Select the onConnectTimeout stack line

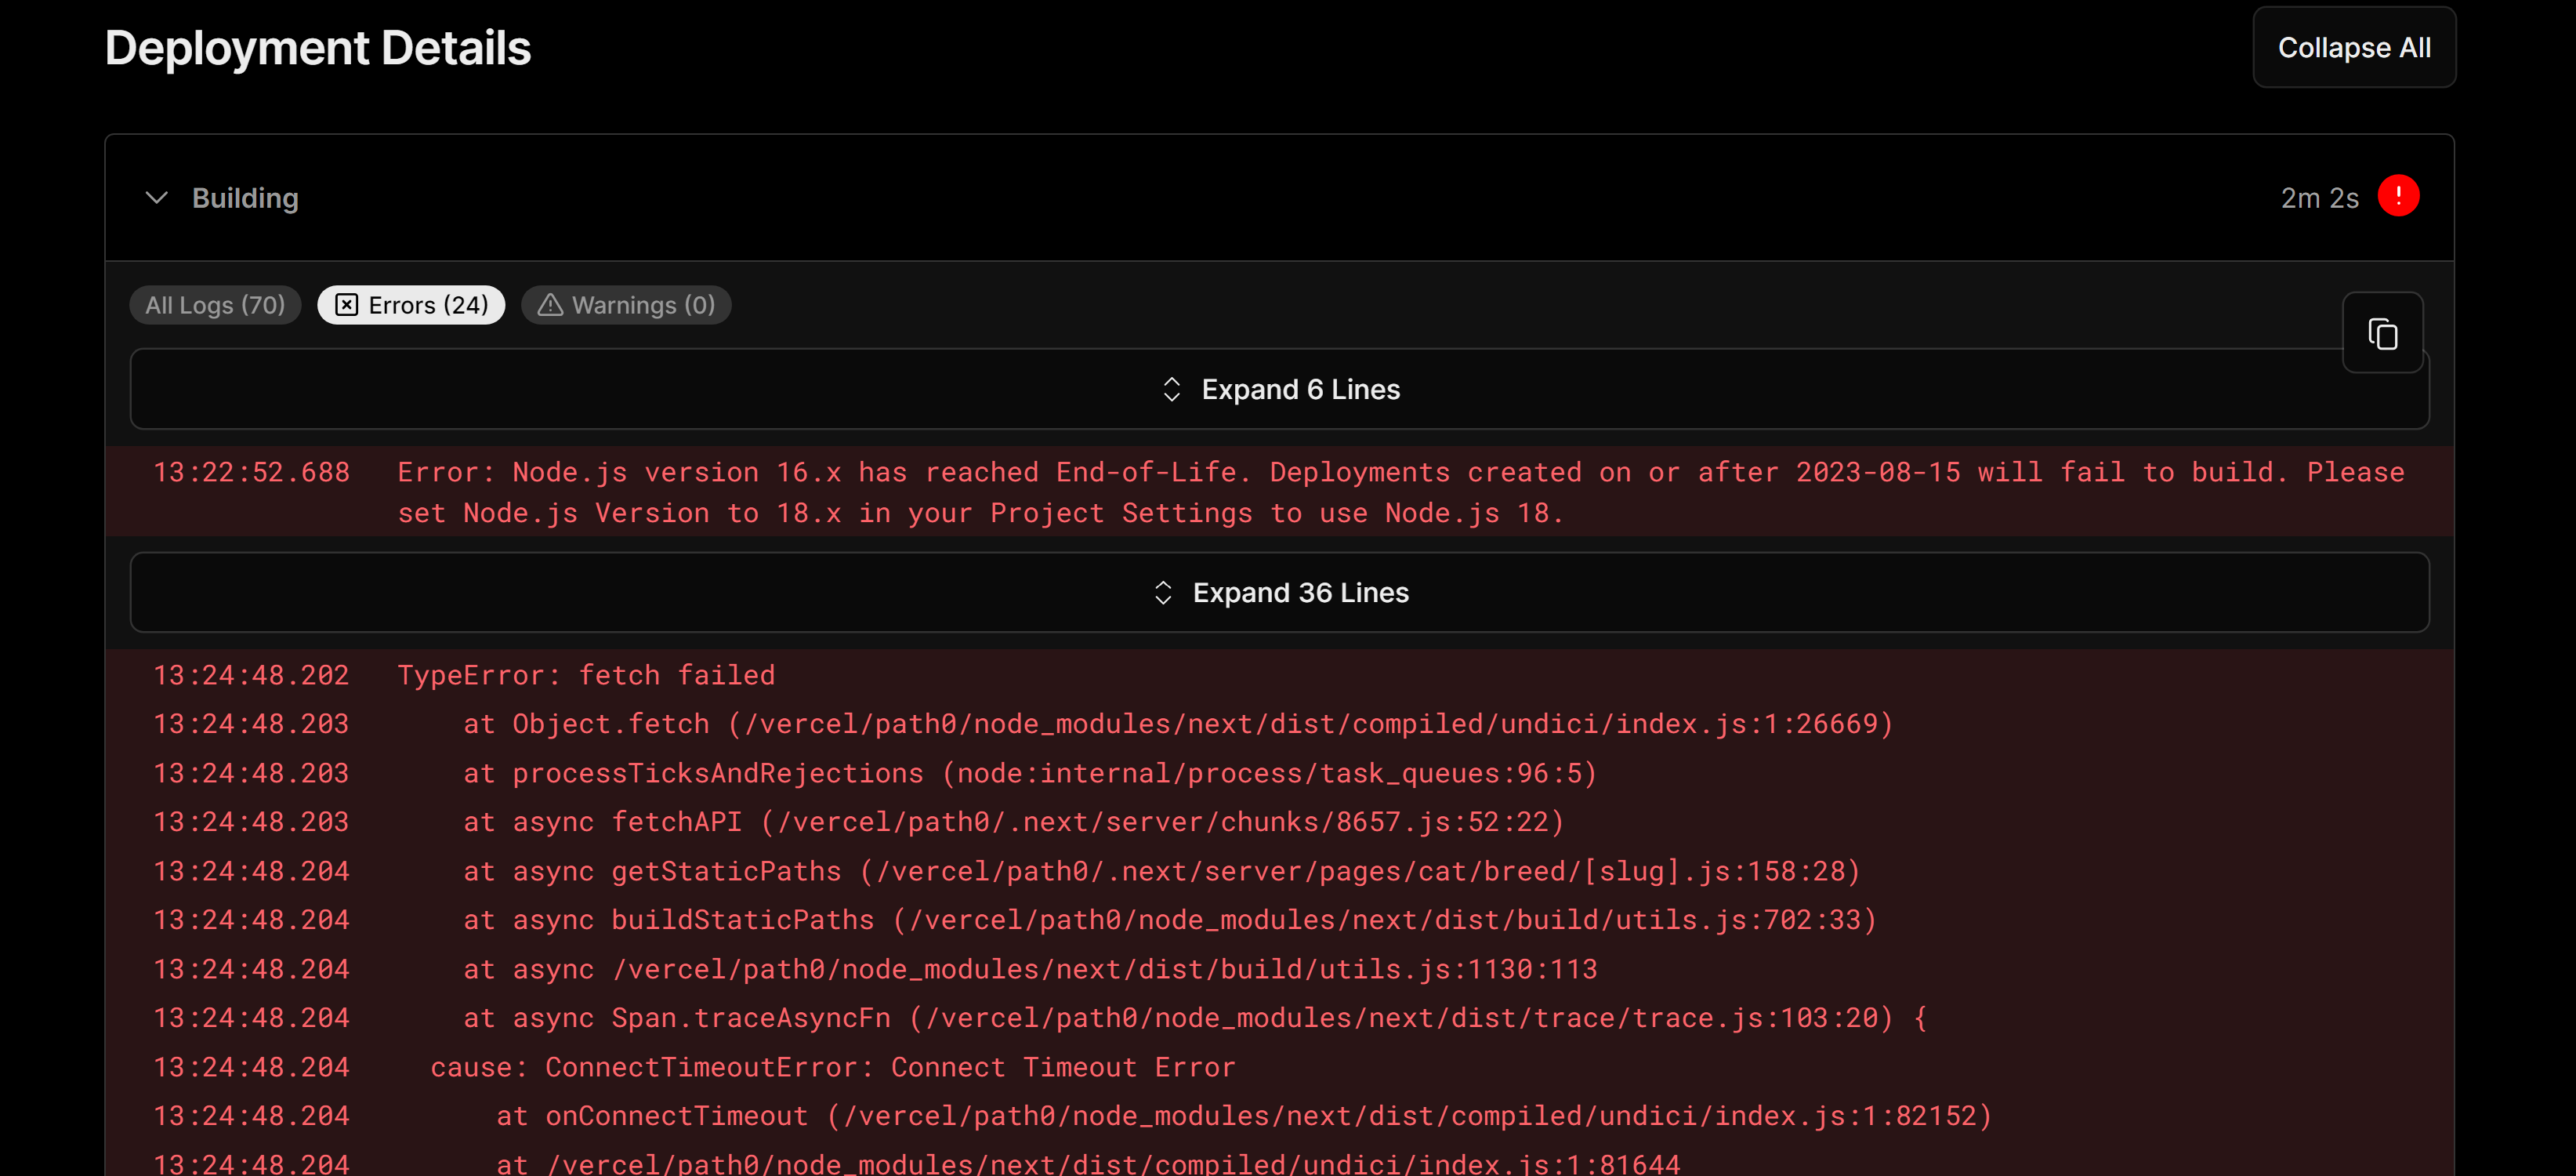click(1244, 1116)
